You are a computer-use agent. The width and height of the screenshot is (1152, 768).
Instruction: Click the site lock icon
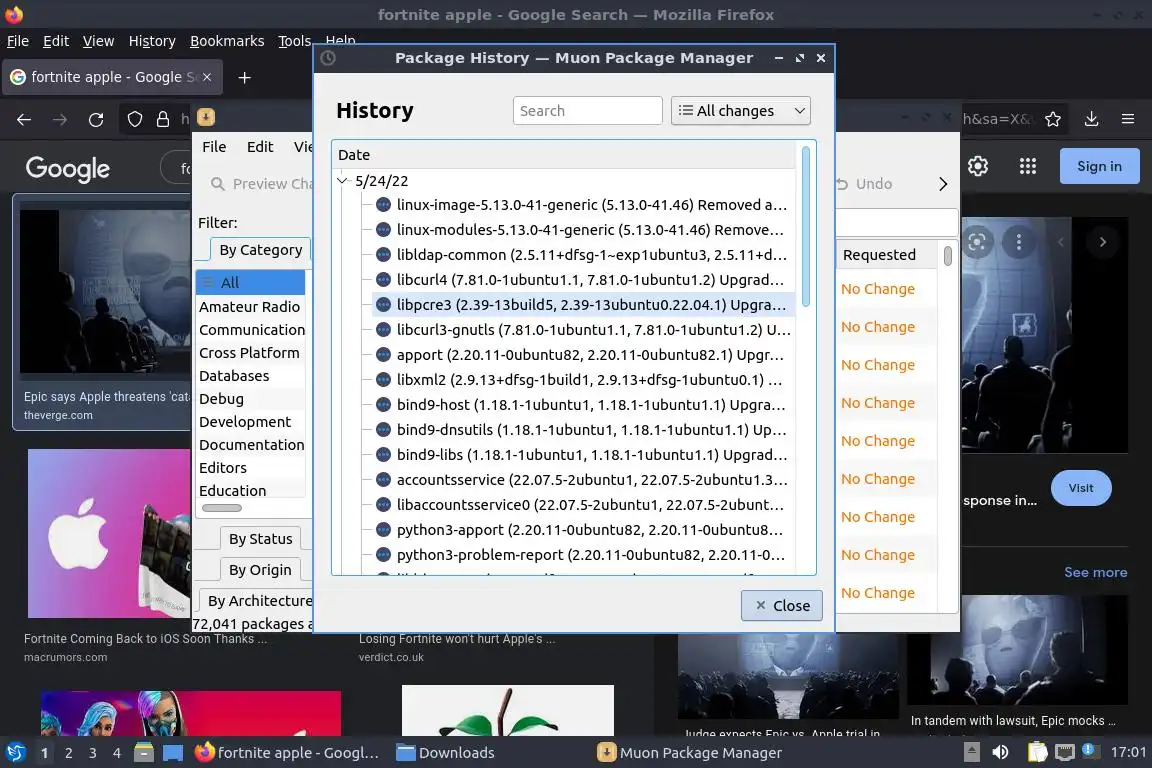coord(162,119)
